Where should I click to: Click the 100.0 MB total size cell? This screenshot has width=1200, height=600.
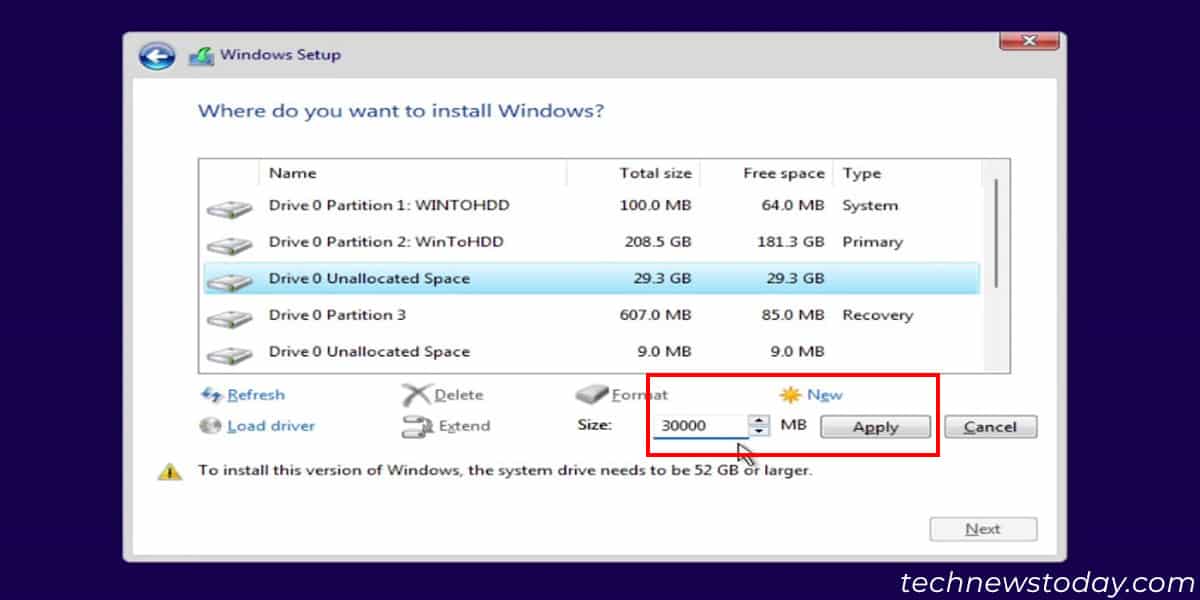coord(654,205)
